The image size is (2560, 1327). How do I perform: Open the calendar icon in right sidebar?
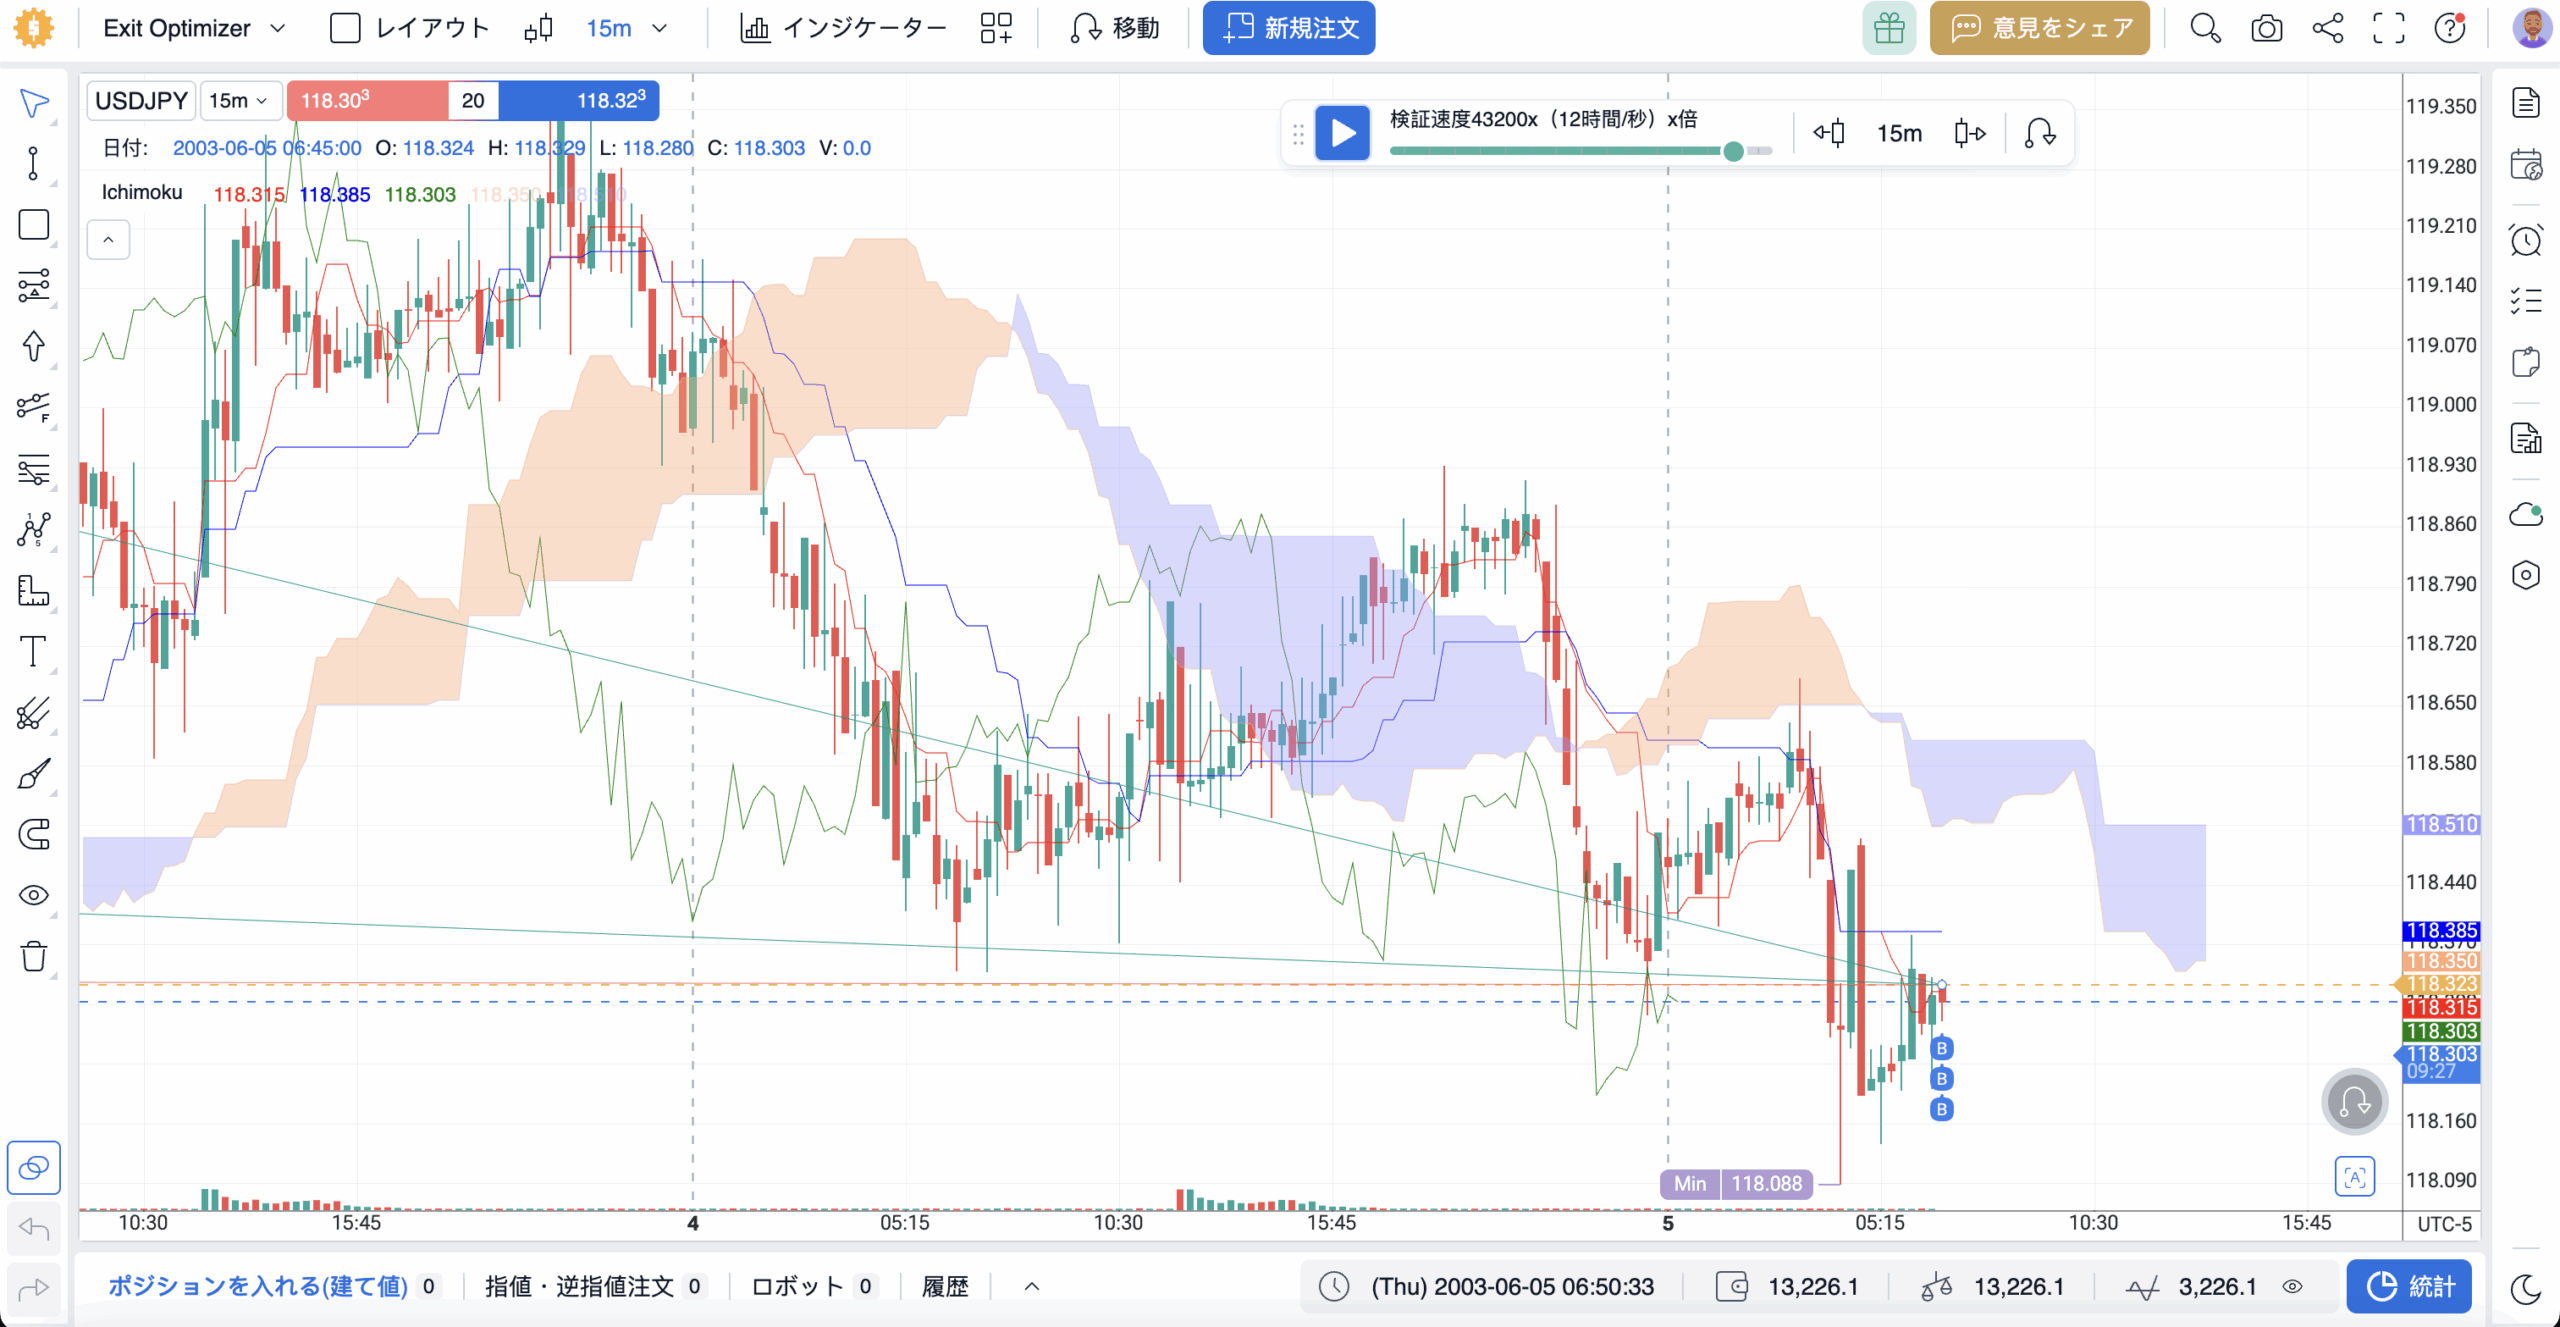2526,164
